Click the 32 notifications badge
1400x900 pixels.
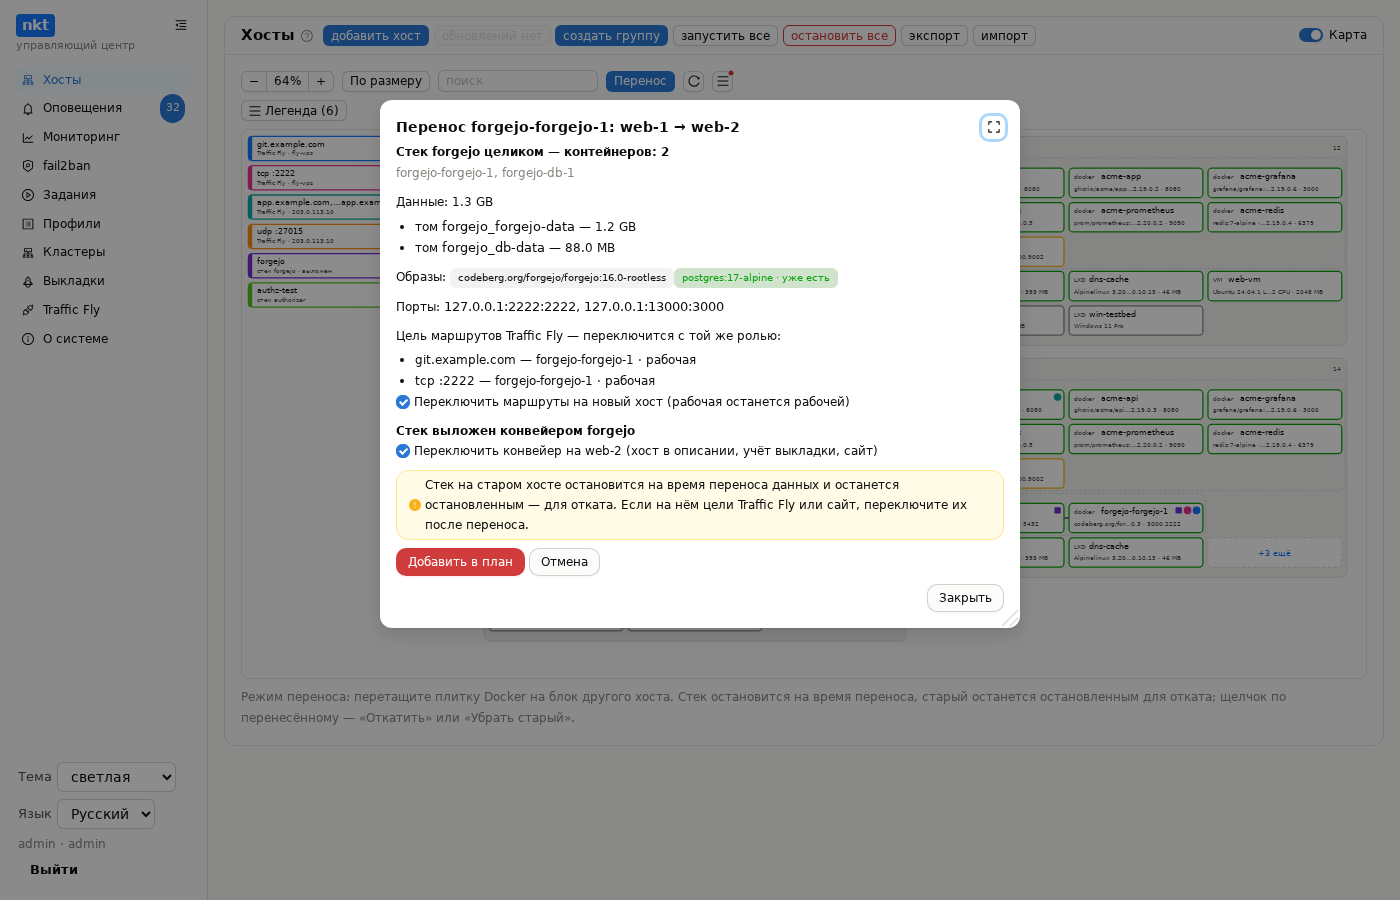point(172,108)
